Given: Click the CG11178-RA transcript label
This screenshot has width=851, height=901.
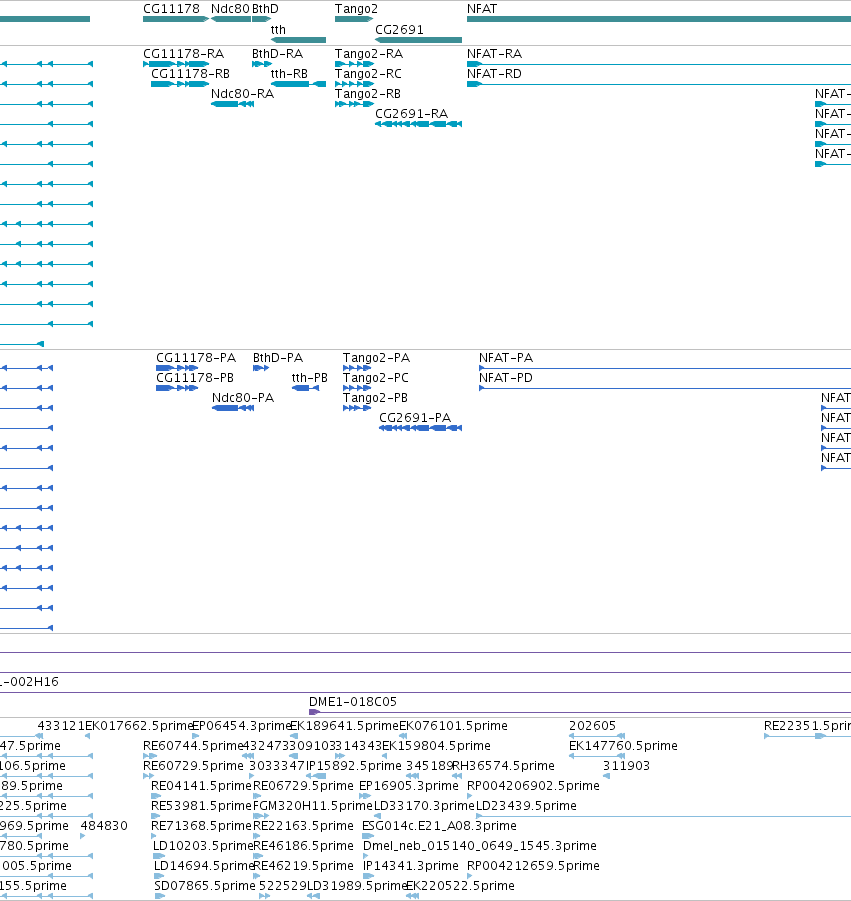Looking at the screenshot, I should pyautogui.click(x=183, y=54).
